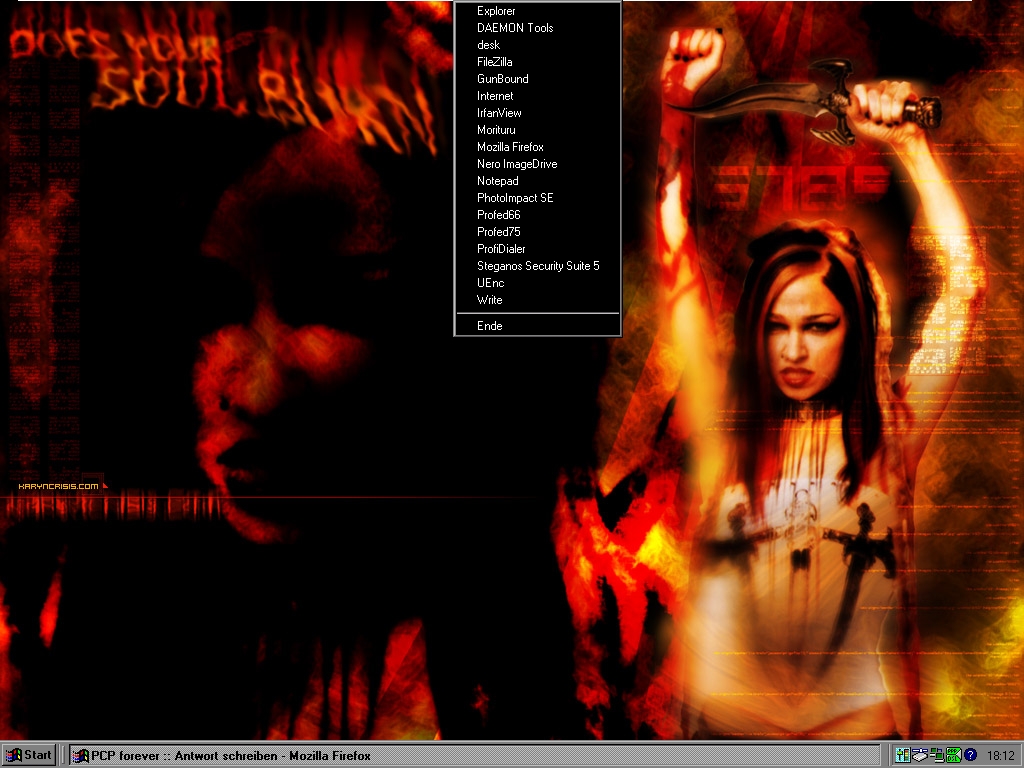Viewport: 1024px width, 768px height.
Task: Launch DAEMON Tools from the menu
Action: pyautogui.click(x=537, y=28)
